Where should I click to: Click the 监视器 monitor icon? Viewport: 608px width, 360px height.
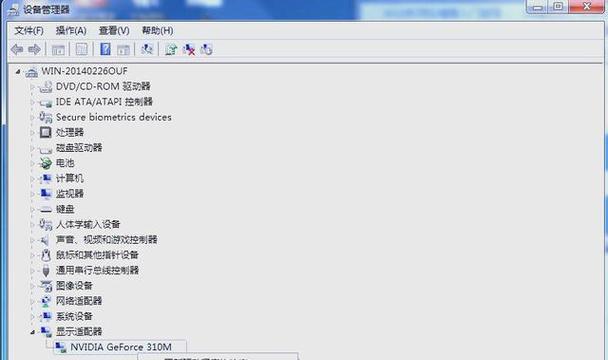point(46,194)
